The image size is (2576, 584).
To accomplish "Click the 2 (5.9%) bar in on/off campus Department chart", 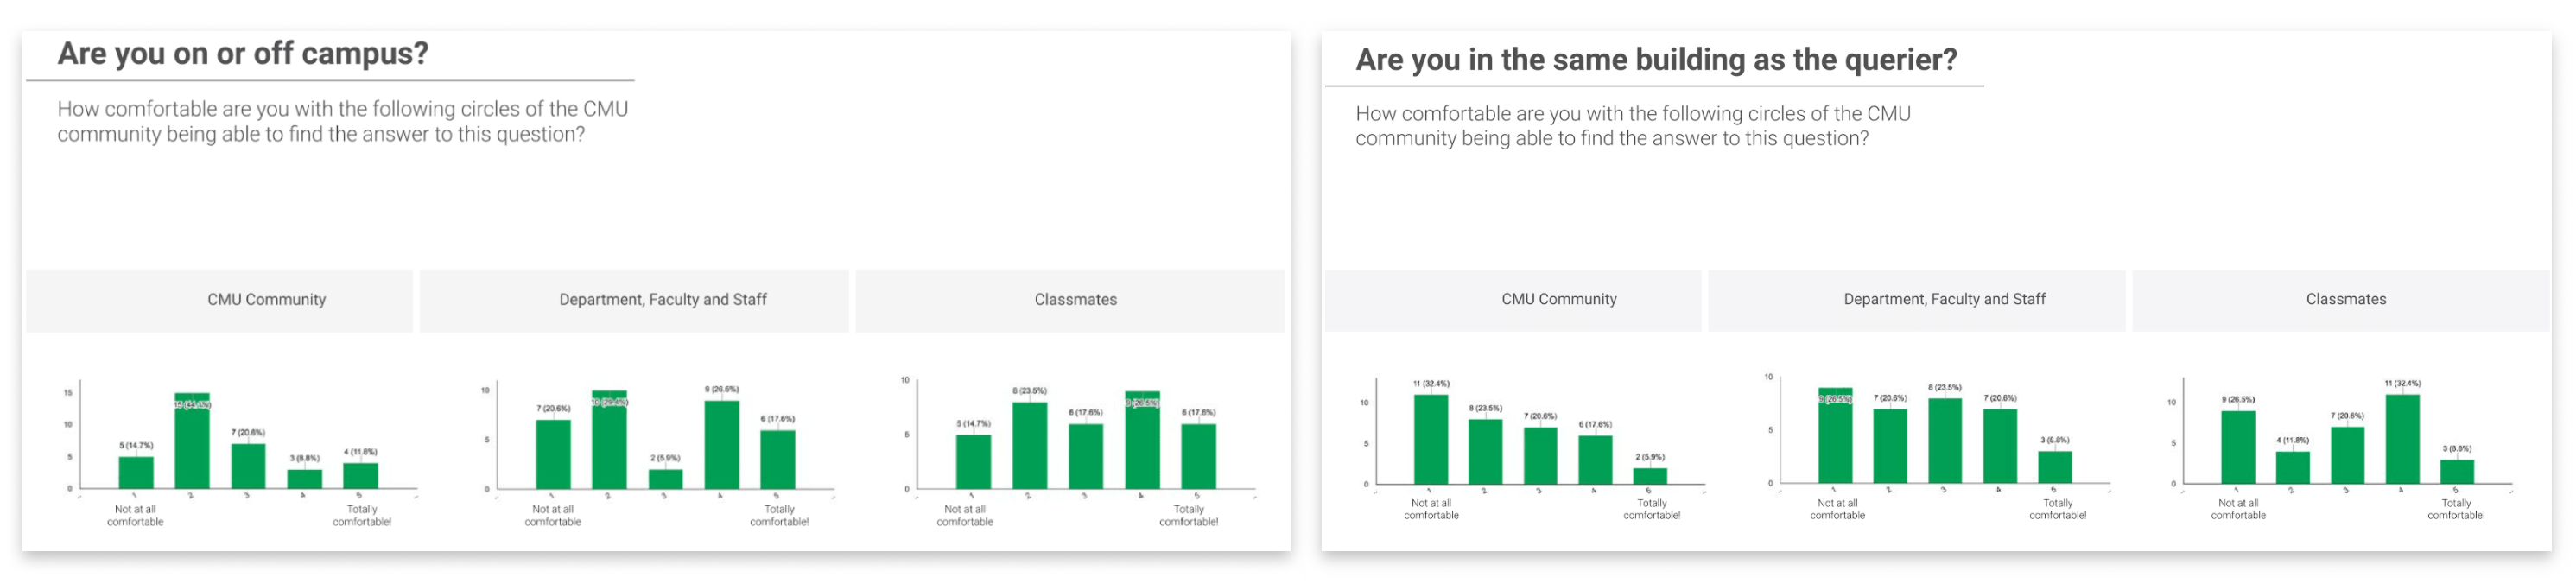I will [665, 479].
